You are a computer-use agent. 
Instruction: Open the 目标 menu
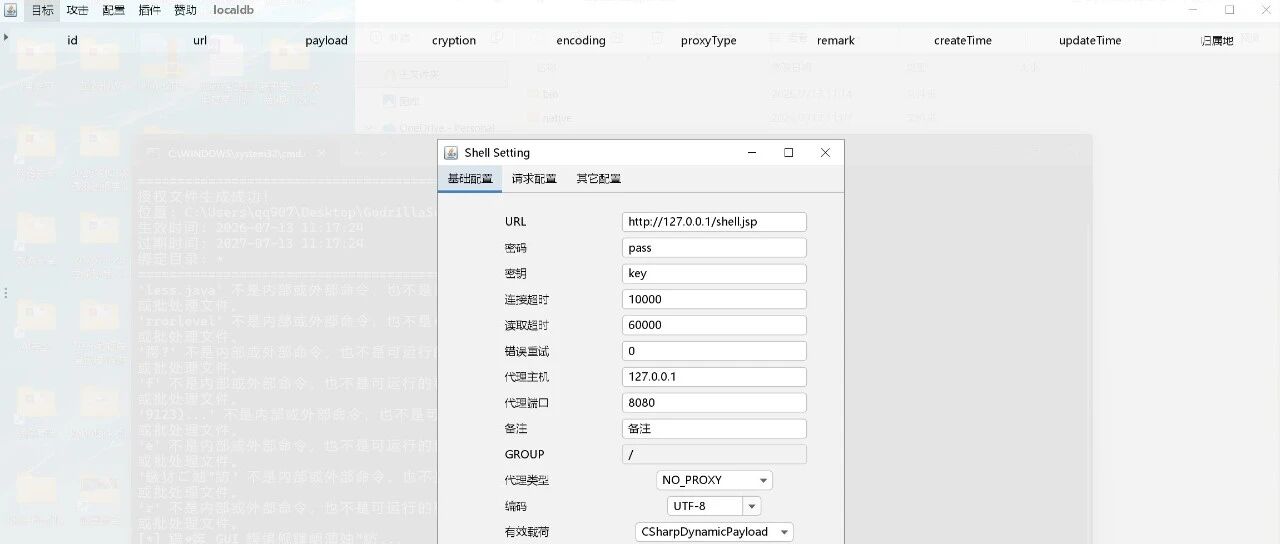tap(42, 10)
